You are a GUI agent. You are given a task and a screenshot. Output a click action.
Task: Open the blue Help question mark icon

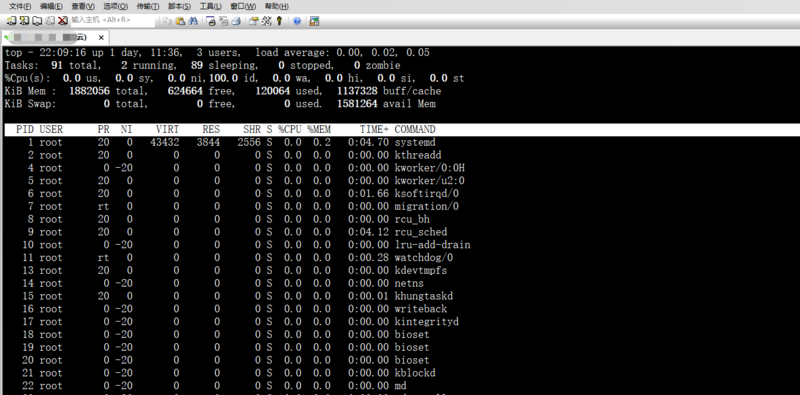click(297, 21)
